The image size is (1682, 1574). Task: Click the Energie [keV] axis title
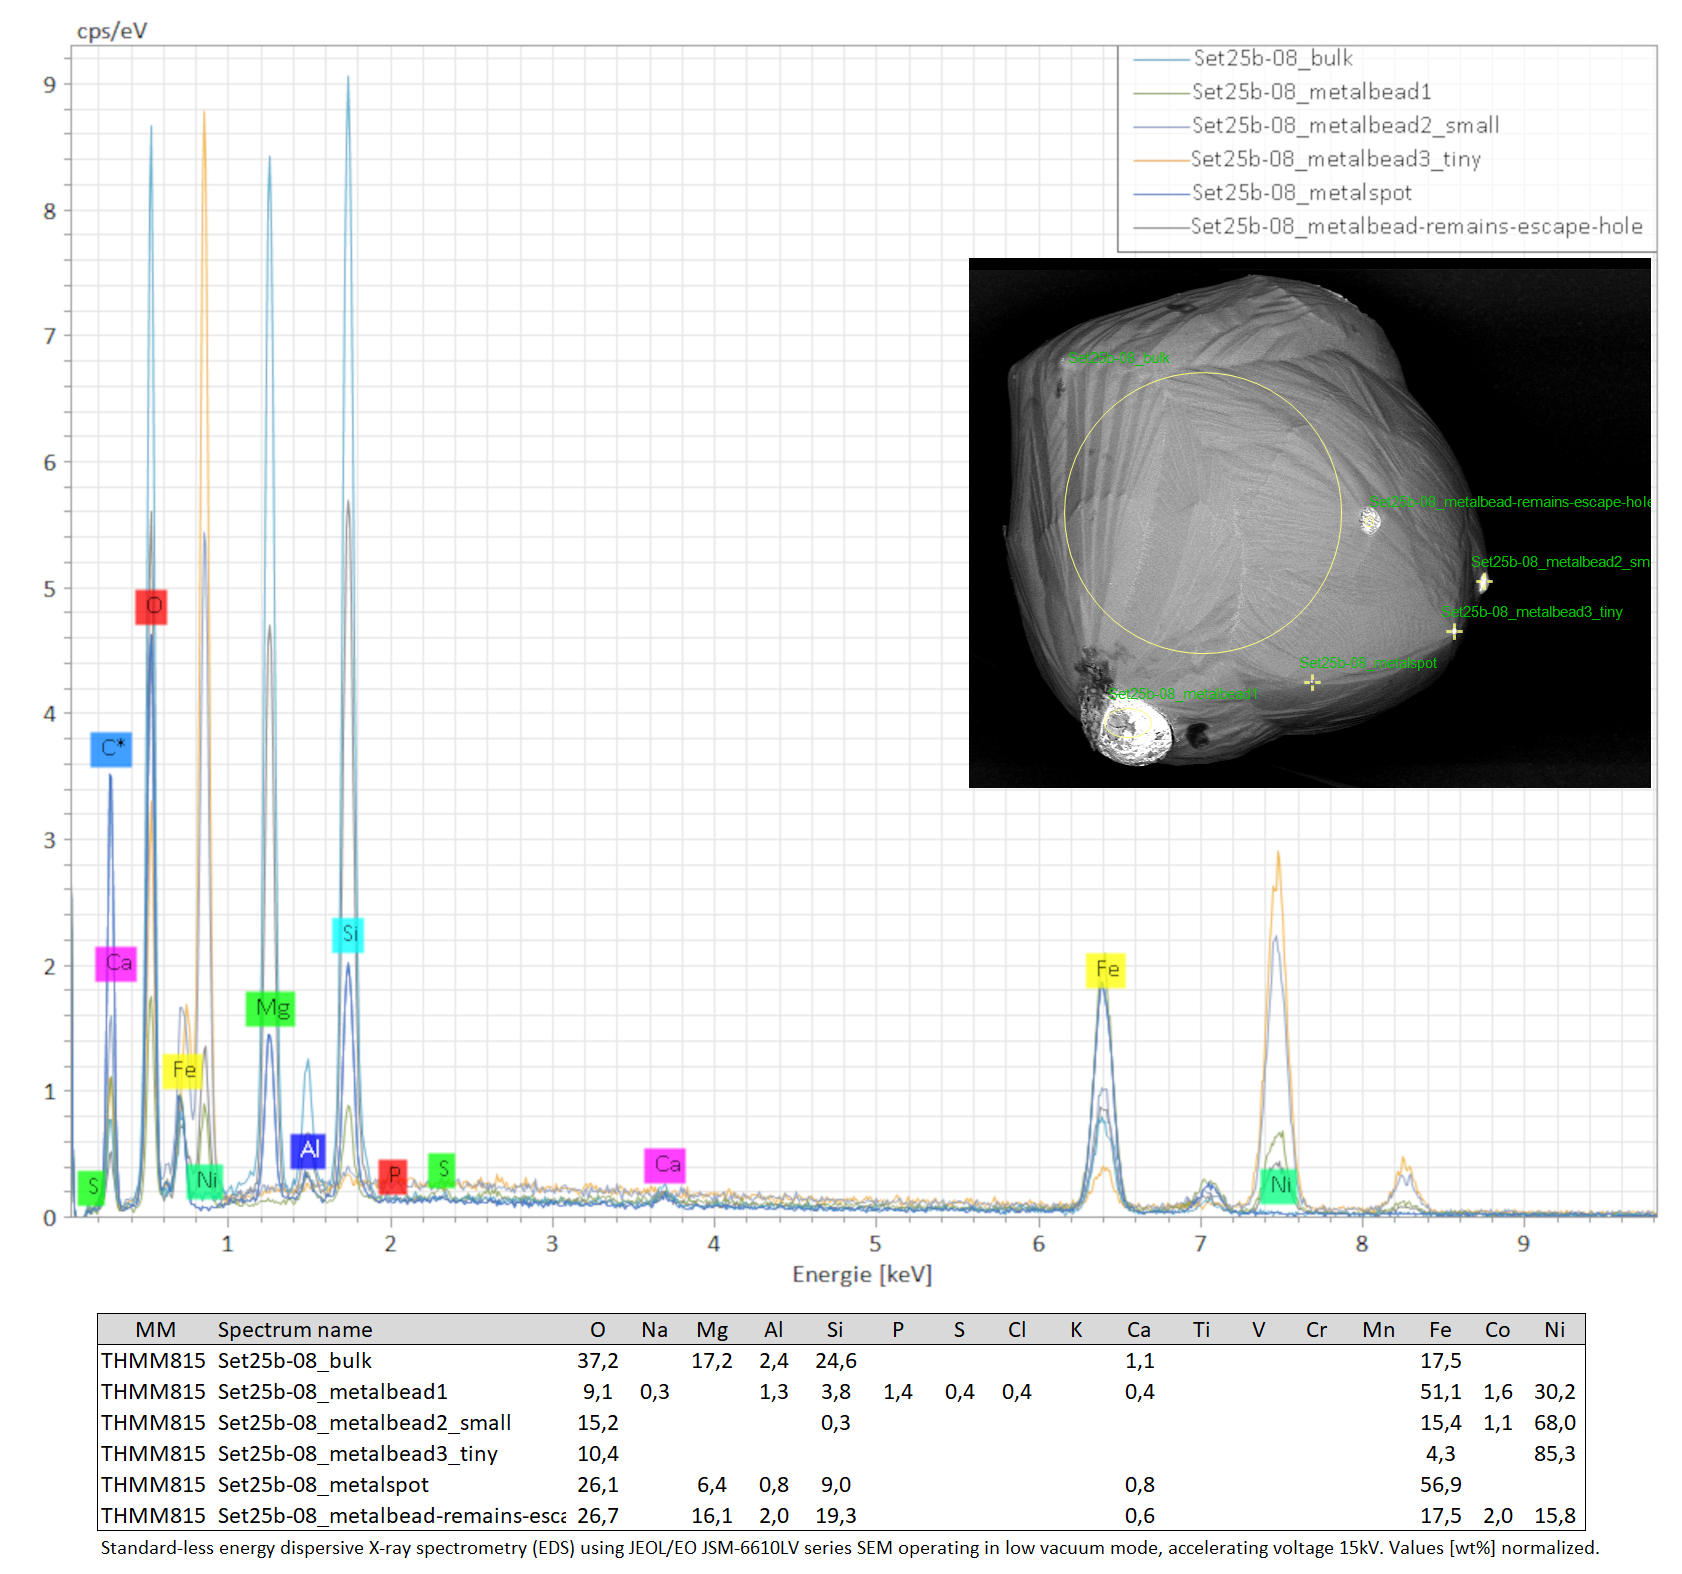click(x=862, y=1274)
